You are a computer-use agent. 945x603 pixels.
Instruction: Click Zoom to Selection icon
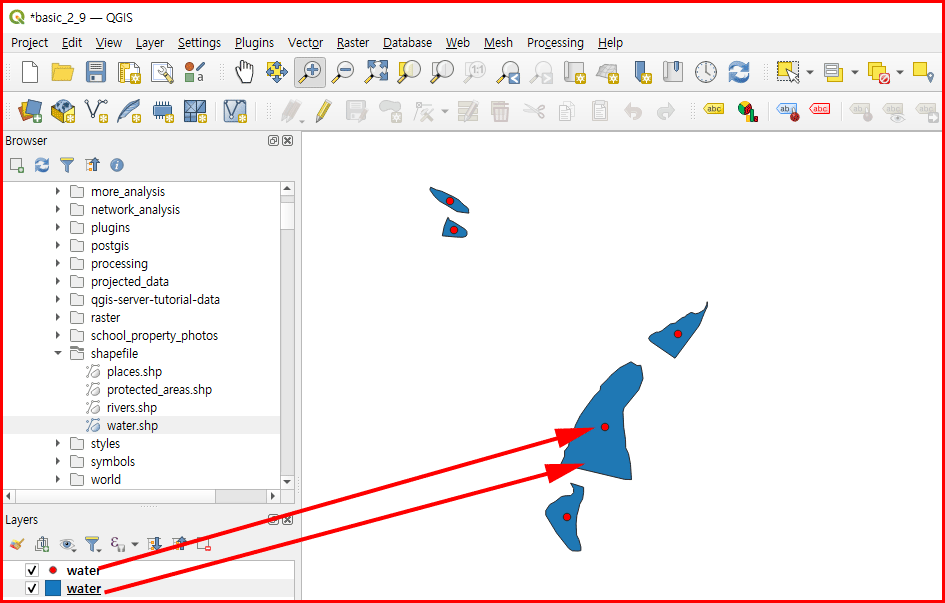pos(409,72)
